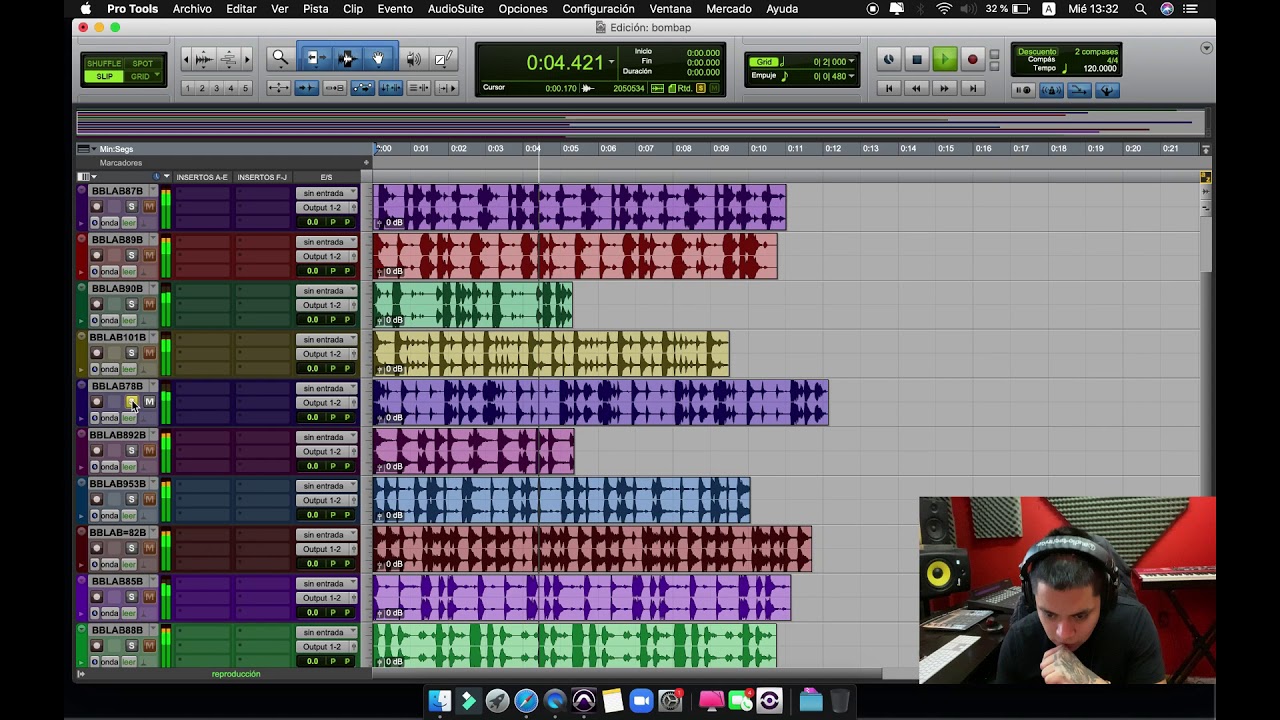Image resolution: width=1280 pixels, height=720 pixels.
Task: Click the track height zoom button
Action: point(229,59)
